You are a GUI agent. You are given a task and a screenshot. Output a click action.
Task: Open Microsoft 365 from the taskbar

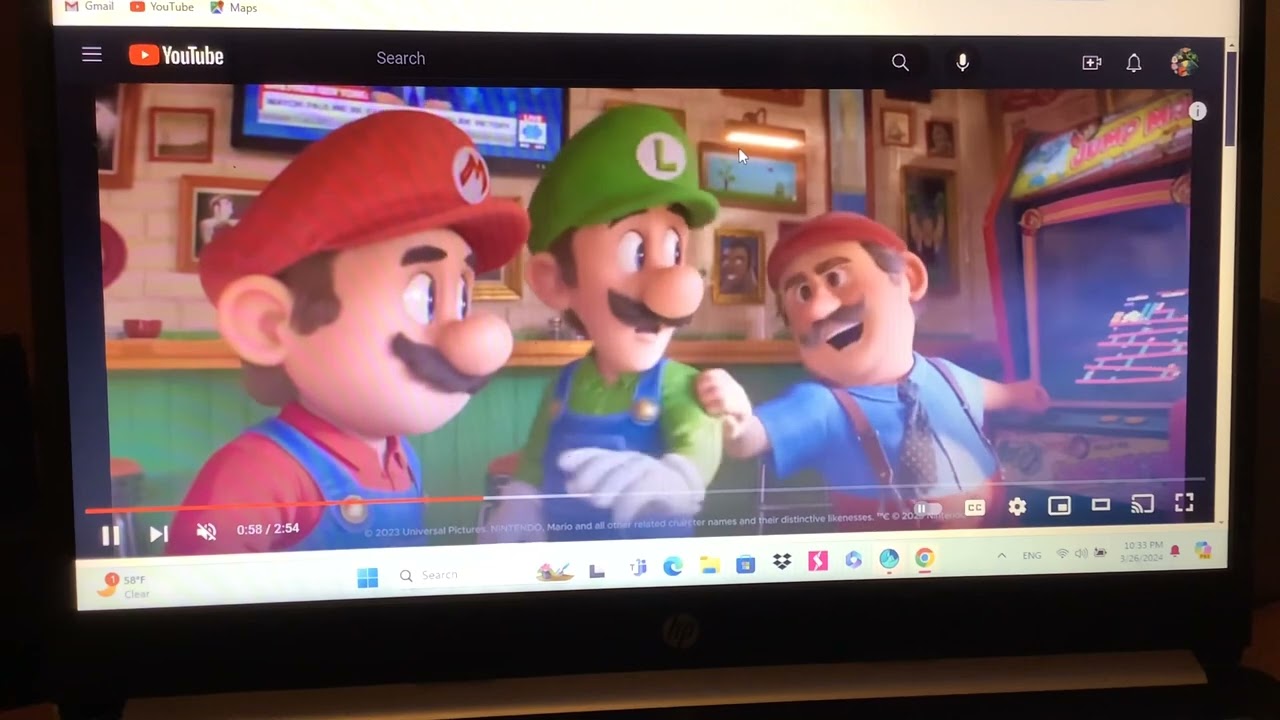(x=853, y=560)
